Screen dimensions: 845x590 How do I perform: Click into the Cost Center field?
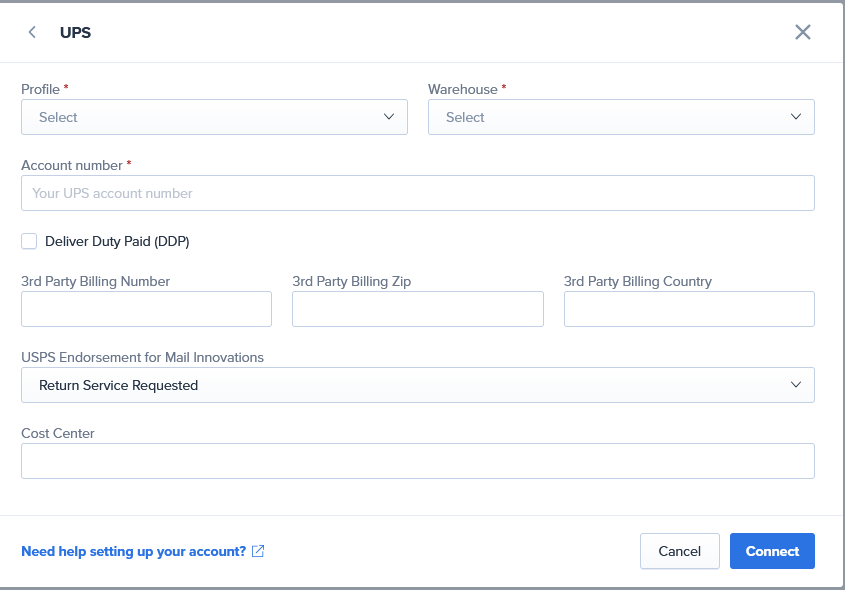[418, 461]
